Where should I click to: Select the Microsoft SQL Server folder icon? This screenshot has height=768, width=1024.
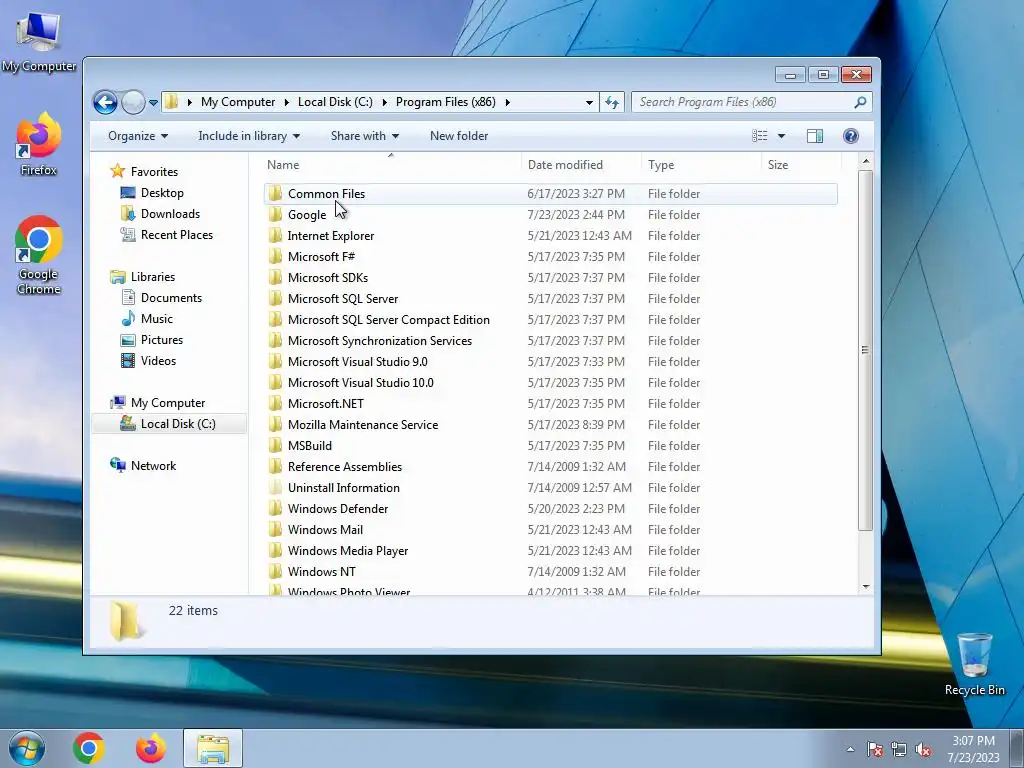click(x=276, y=298)
